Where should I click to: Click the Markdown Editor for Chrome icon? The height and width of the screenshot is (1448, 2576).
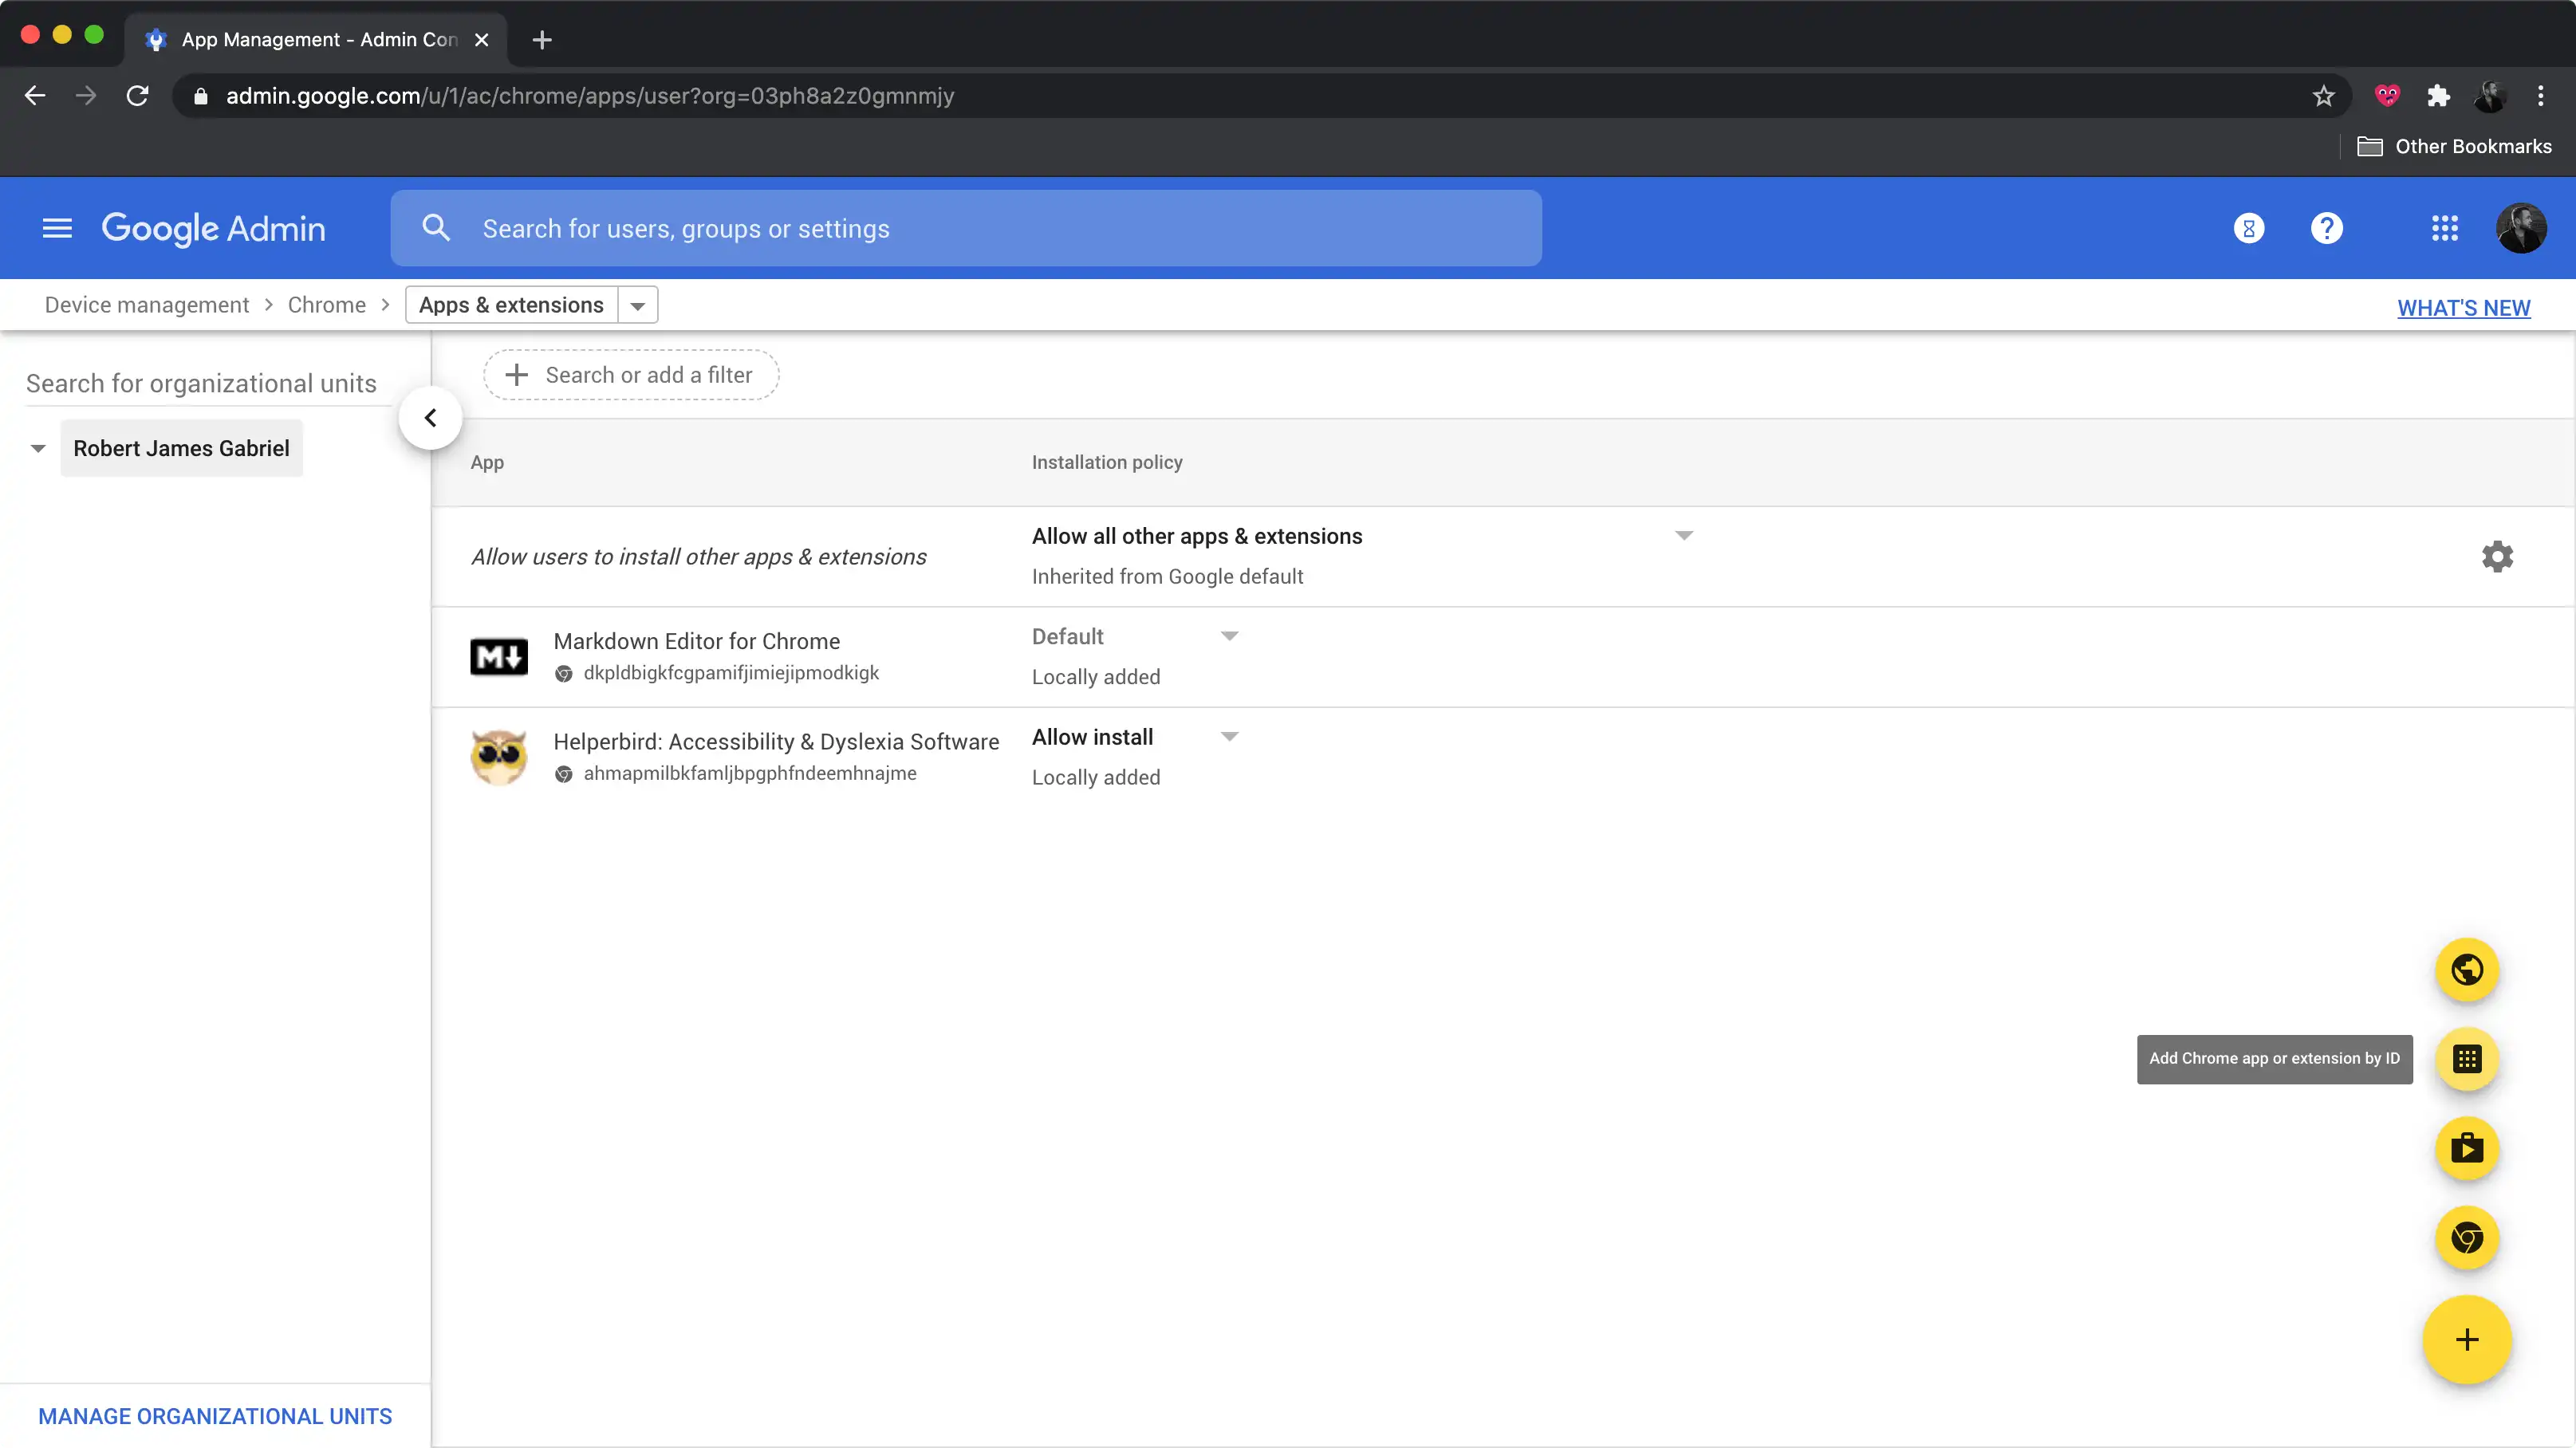point(499,657)
